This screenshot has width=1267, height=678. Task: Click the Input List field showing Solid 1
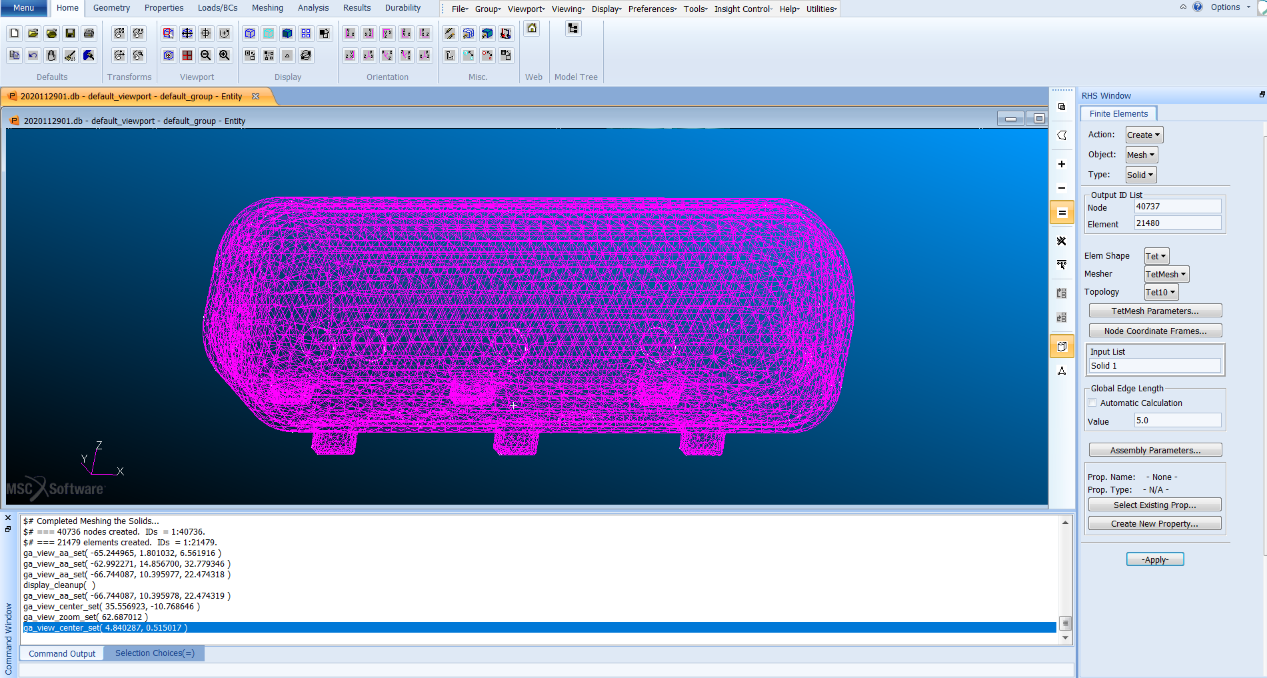click(x=1154, y=366)
